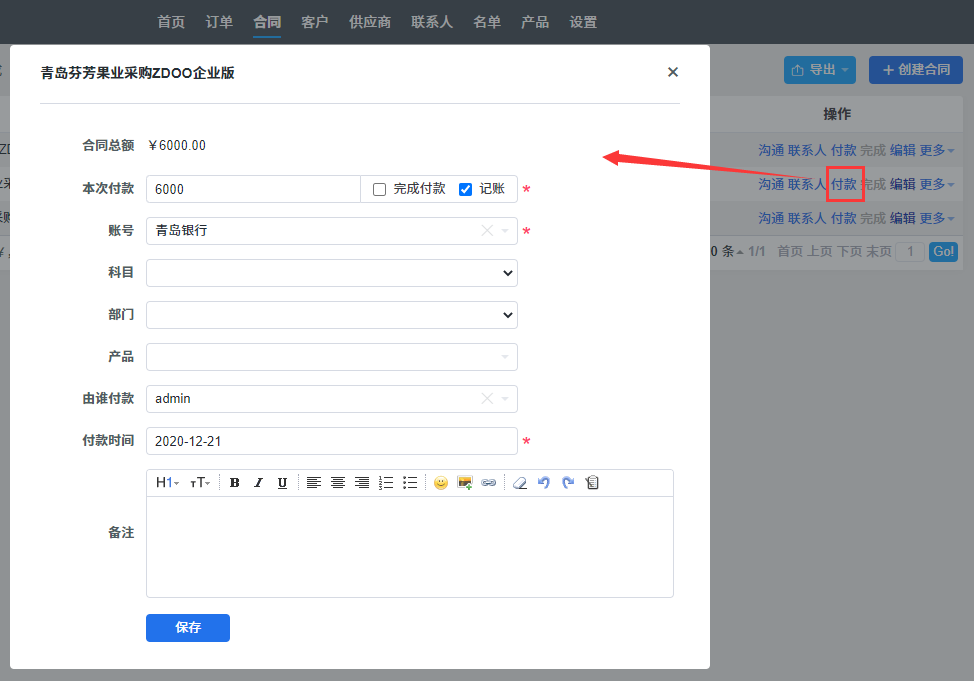Open the 产品 product dropdown

click(332, 357)
